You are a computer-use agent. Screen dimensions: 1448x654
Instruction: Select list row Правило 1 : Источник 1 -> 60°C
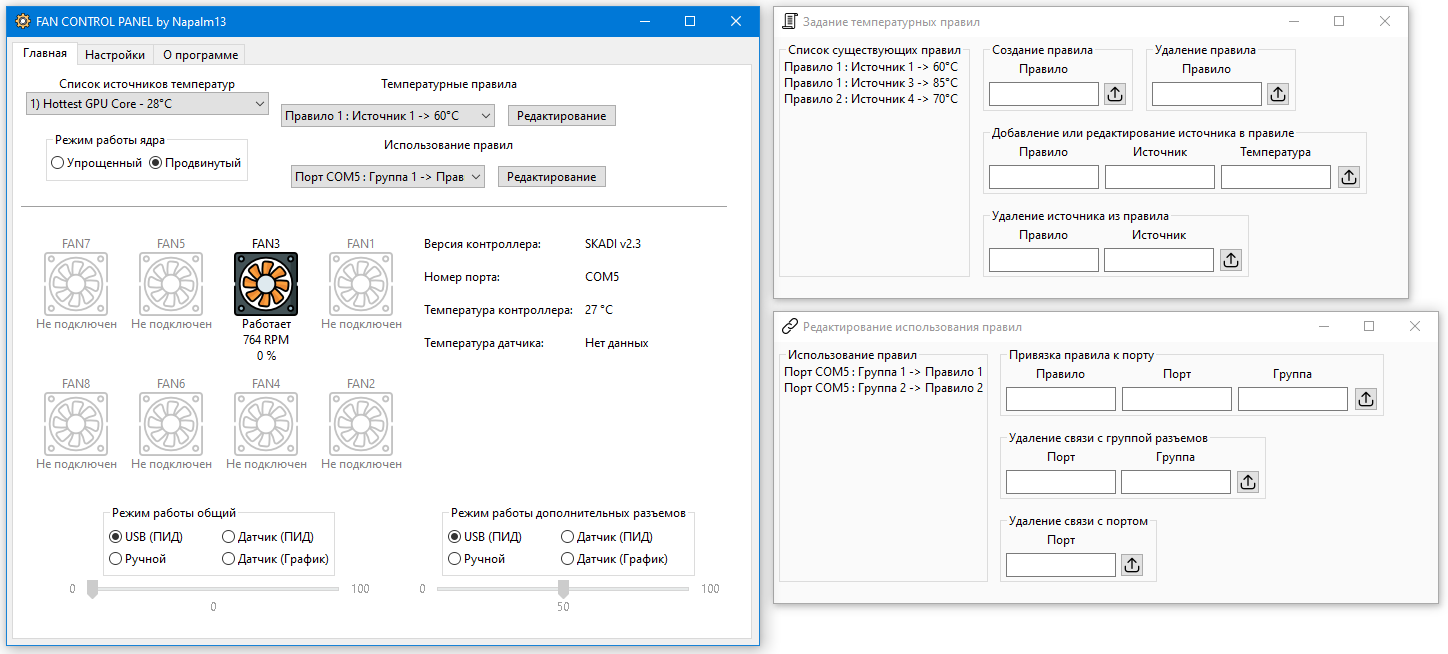coord(871,67)
